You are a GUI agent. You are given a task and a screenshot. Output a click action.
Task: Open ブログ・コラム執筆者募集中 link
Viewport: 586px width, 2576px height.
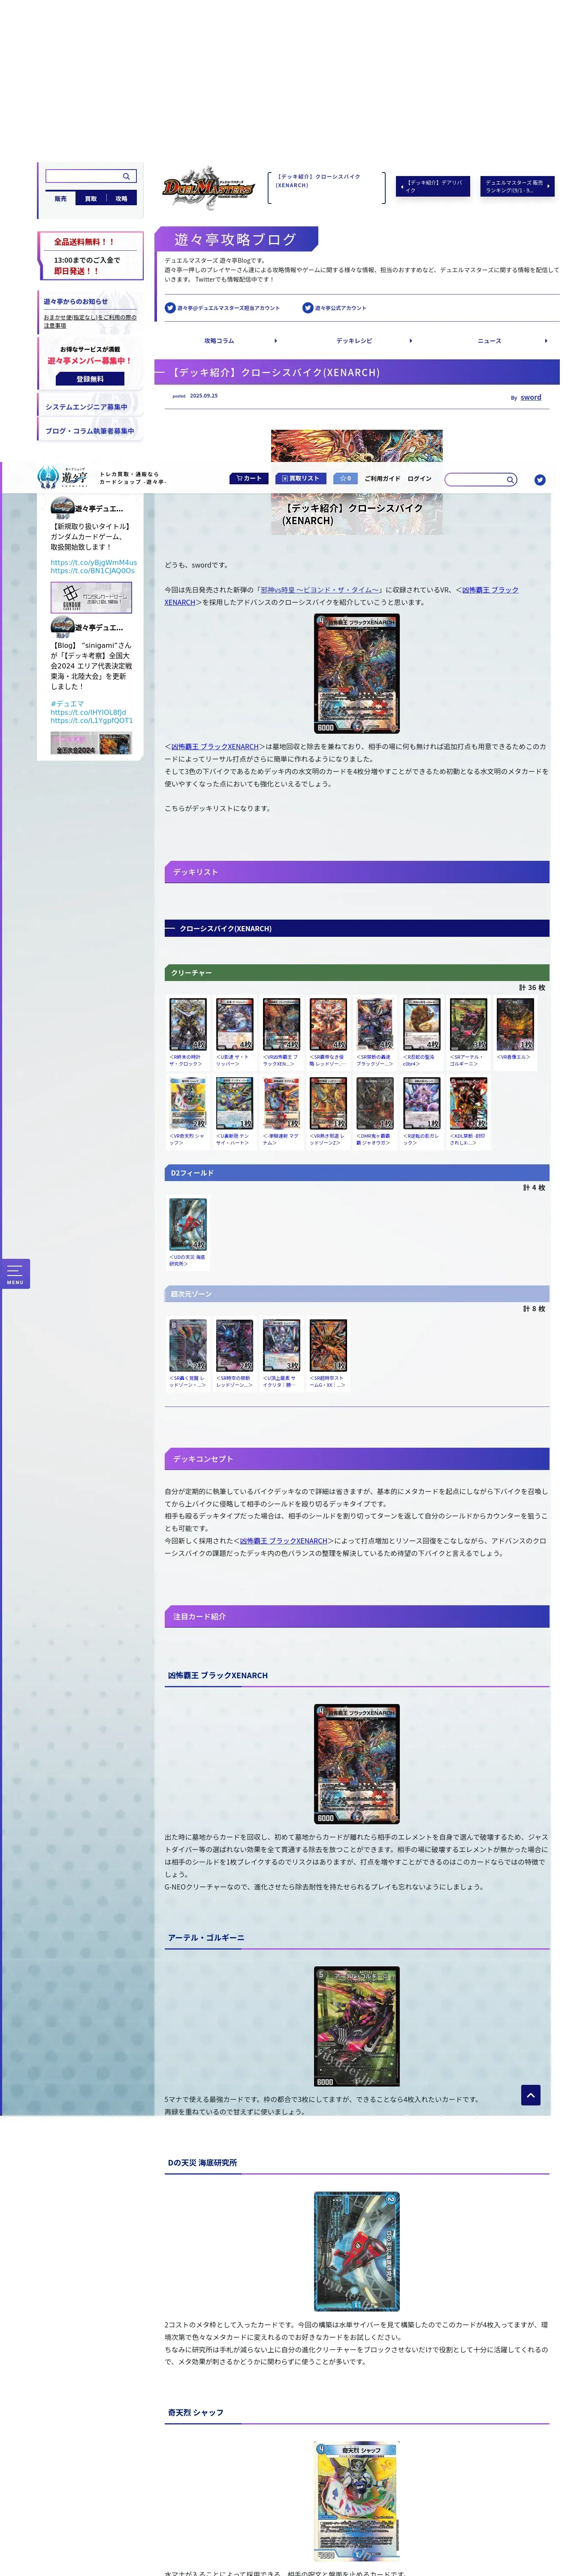click(x=90, y=431)
